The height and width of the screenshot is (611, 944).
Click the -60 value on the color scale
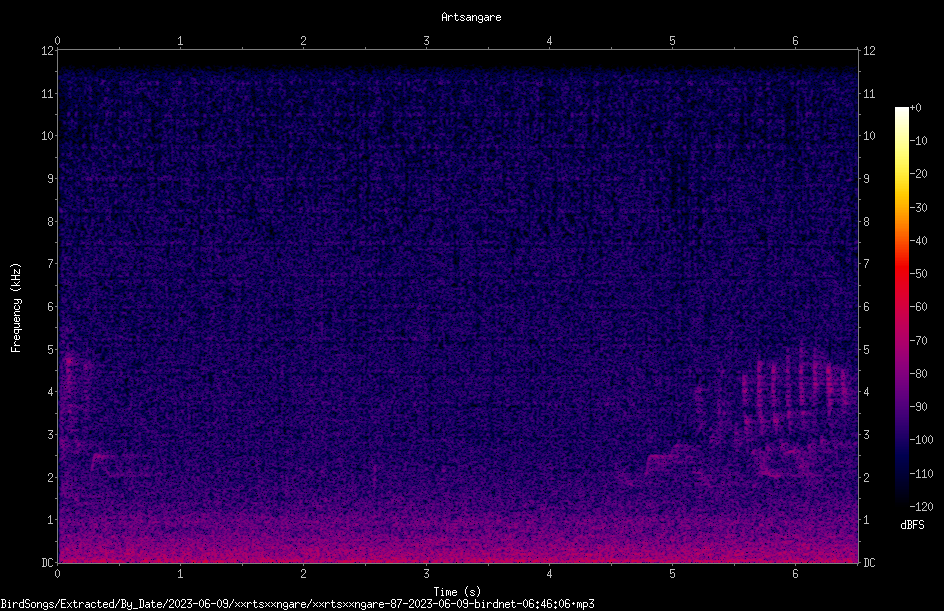[919, 307]
